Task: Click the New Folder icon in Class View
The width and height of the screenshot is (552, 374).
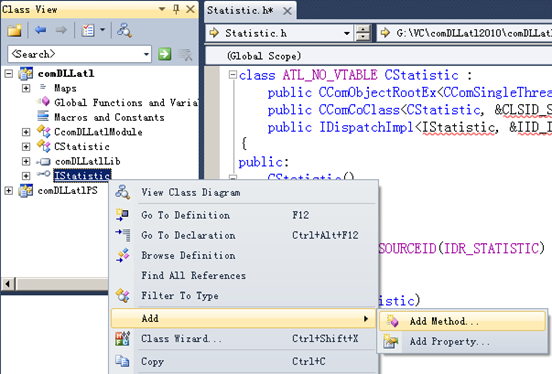Action: coord(14,31)
